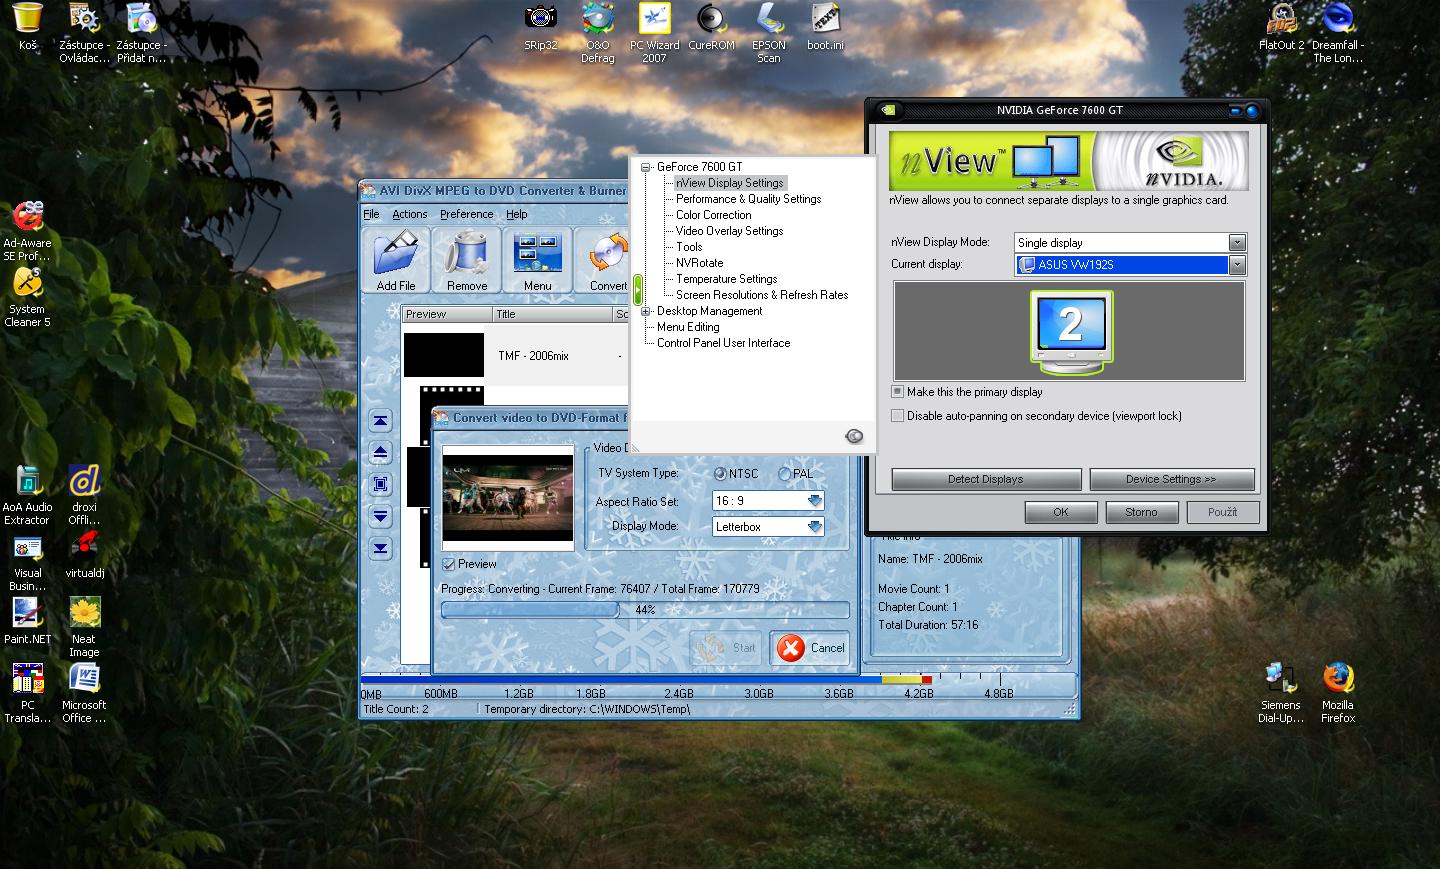Select Performance & Quality Settings tree item

click(x=748, y=199)
